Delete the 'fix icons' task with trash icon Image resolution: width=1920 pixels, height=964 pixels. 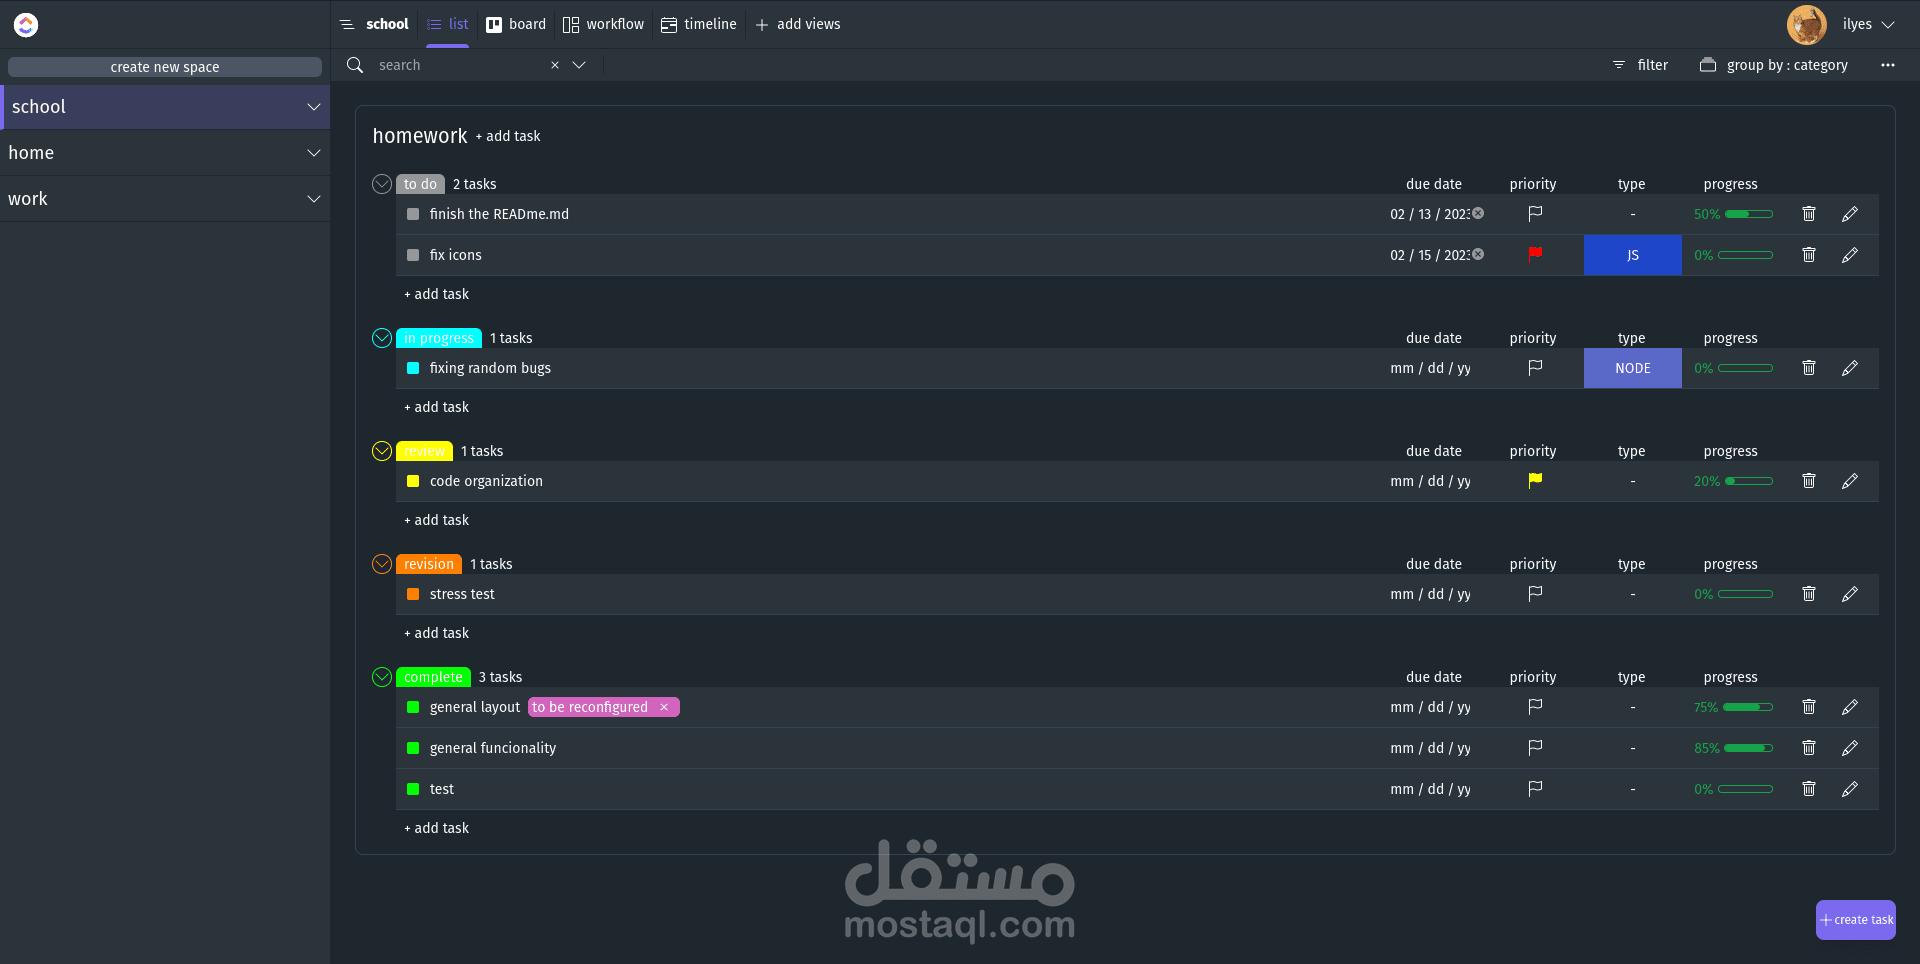[x=1808, y=255]
